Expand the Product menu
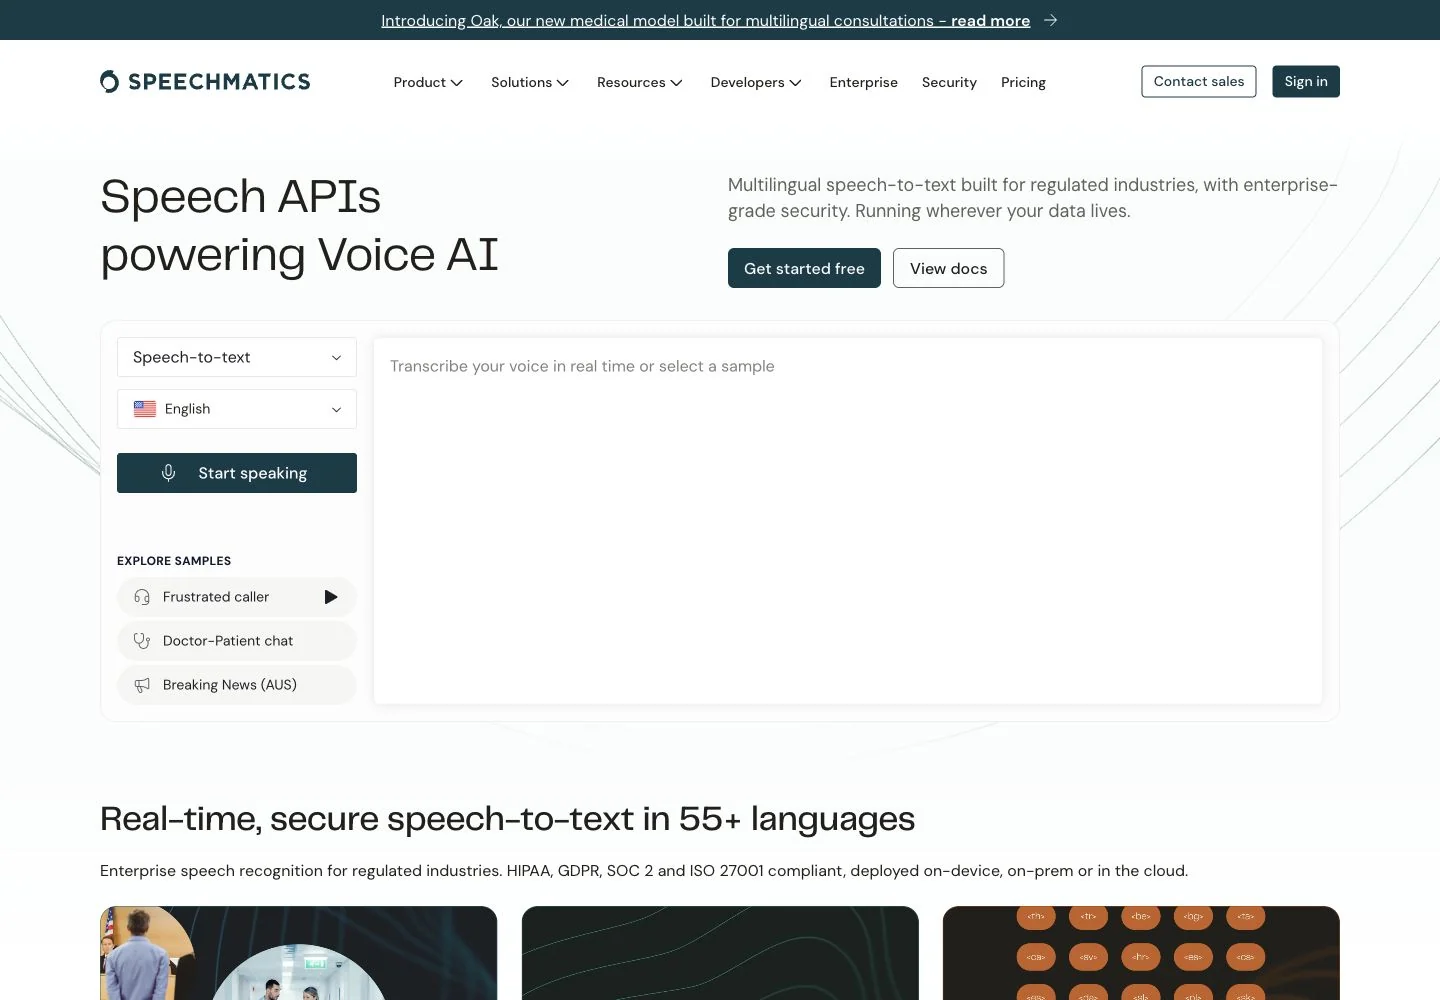Image resolution: width=1440 pixels, height=1000 pixels. tap(428, 82)
